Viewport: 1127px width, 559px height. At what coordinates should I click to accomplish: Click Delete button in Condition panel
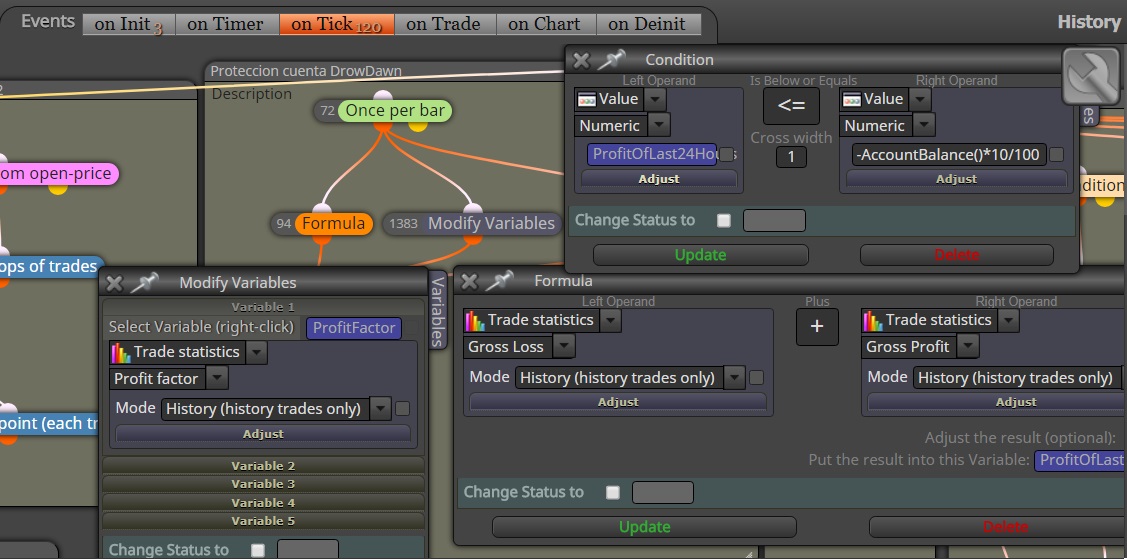pos(957,255)
